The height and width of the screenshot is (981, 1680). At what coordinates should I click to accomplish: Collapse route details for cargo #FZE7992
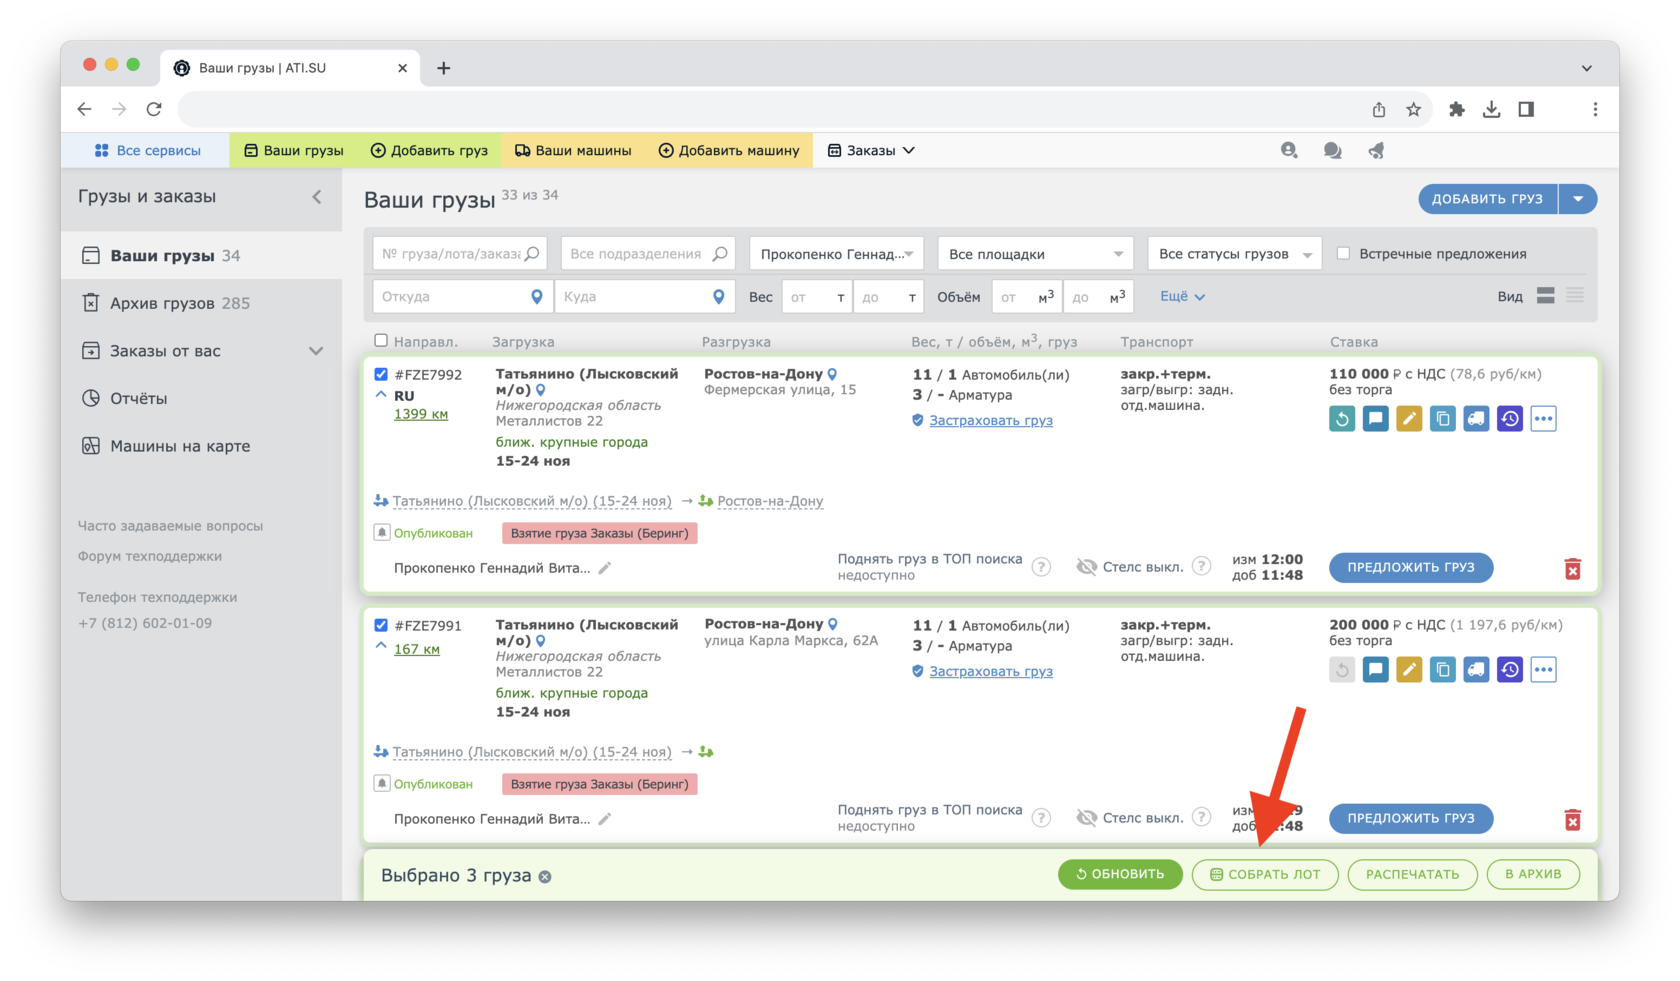click(381, 395)
